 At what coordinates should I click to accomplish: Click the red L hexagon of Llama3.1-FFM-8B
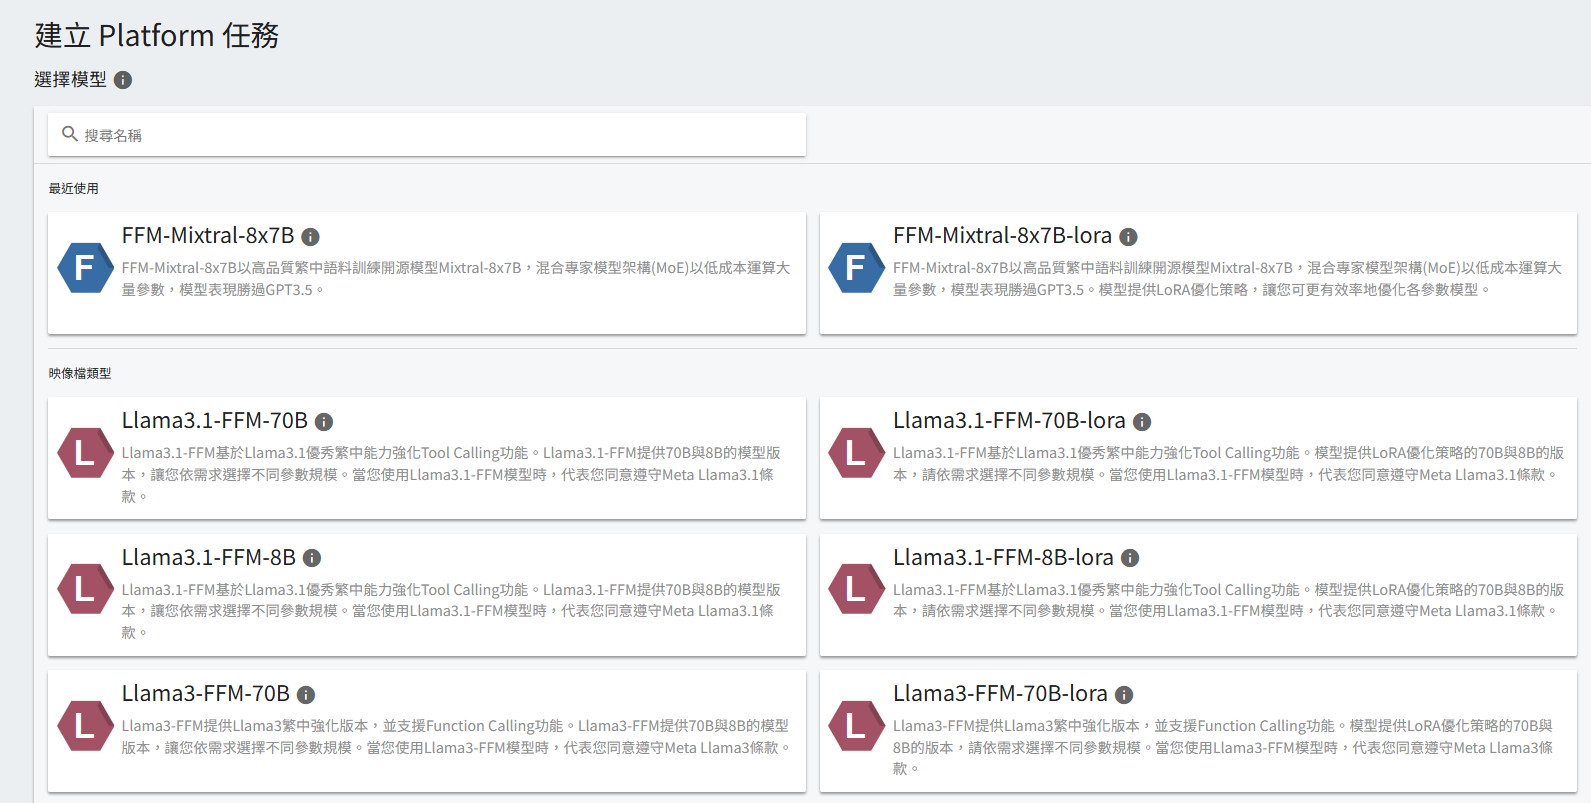[85, 589]
